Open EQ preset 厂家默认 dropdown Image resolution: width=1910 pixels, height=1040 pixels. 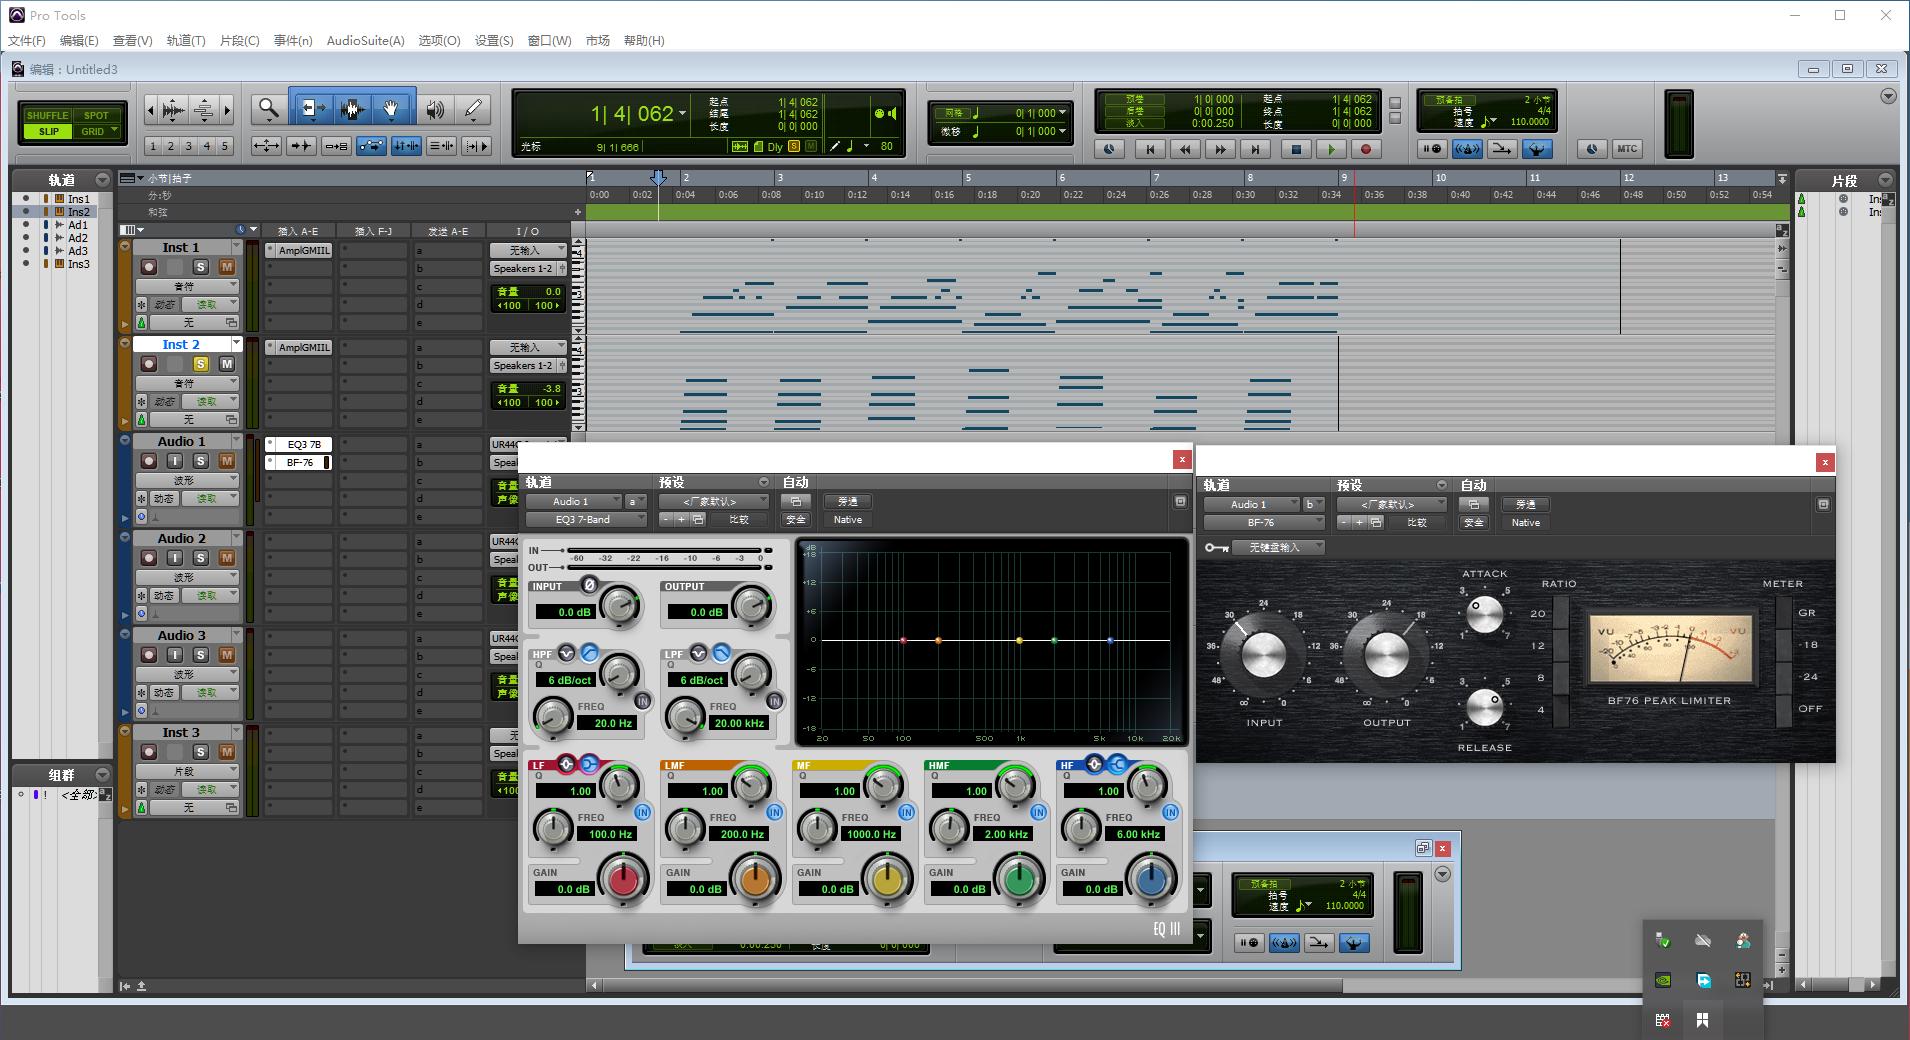(714, 502)
